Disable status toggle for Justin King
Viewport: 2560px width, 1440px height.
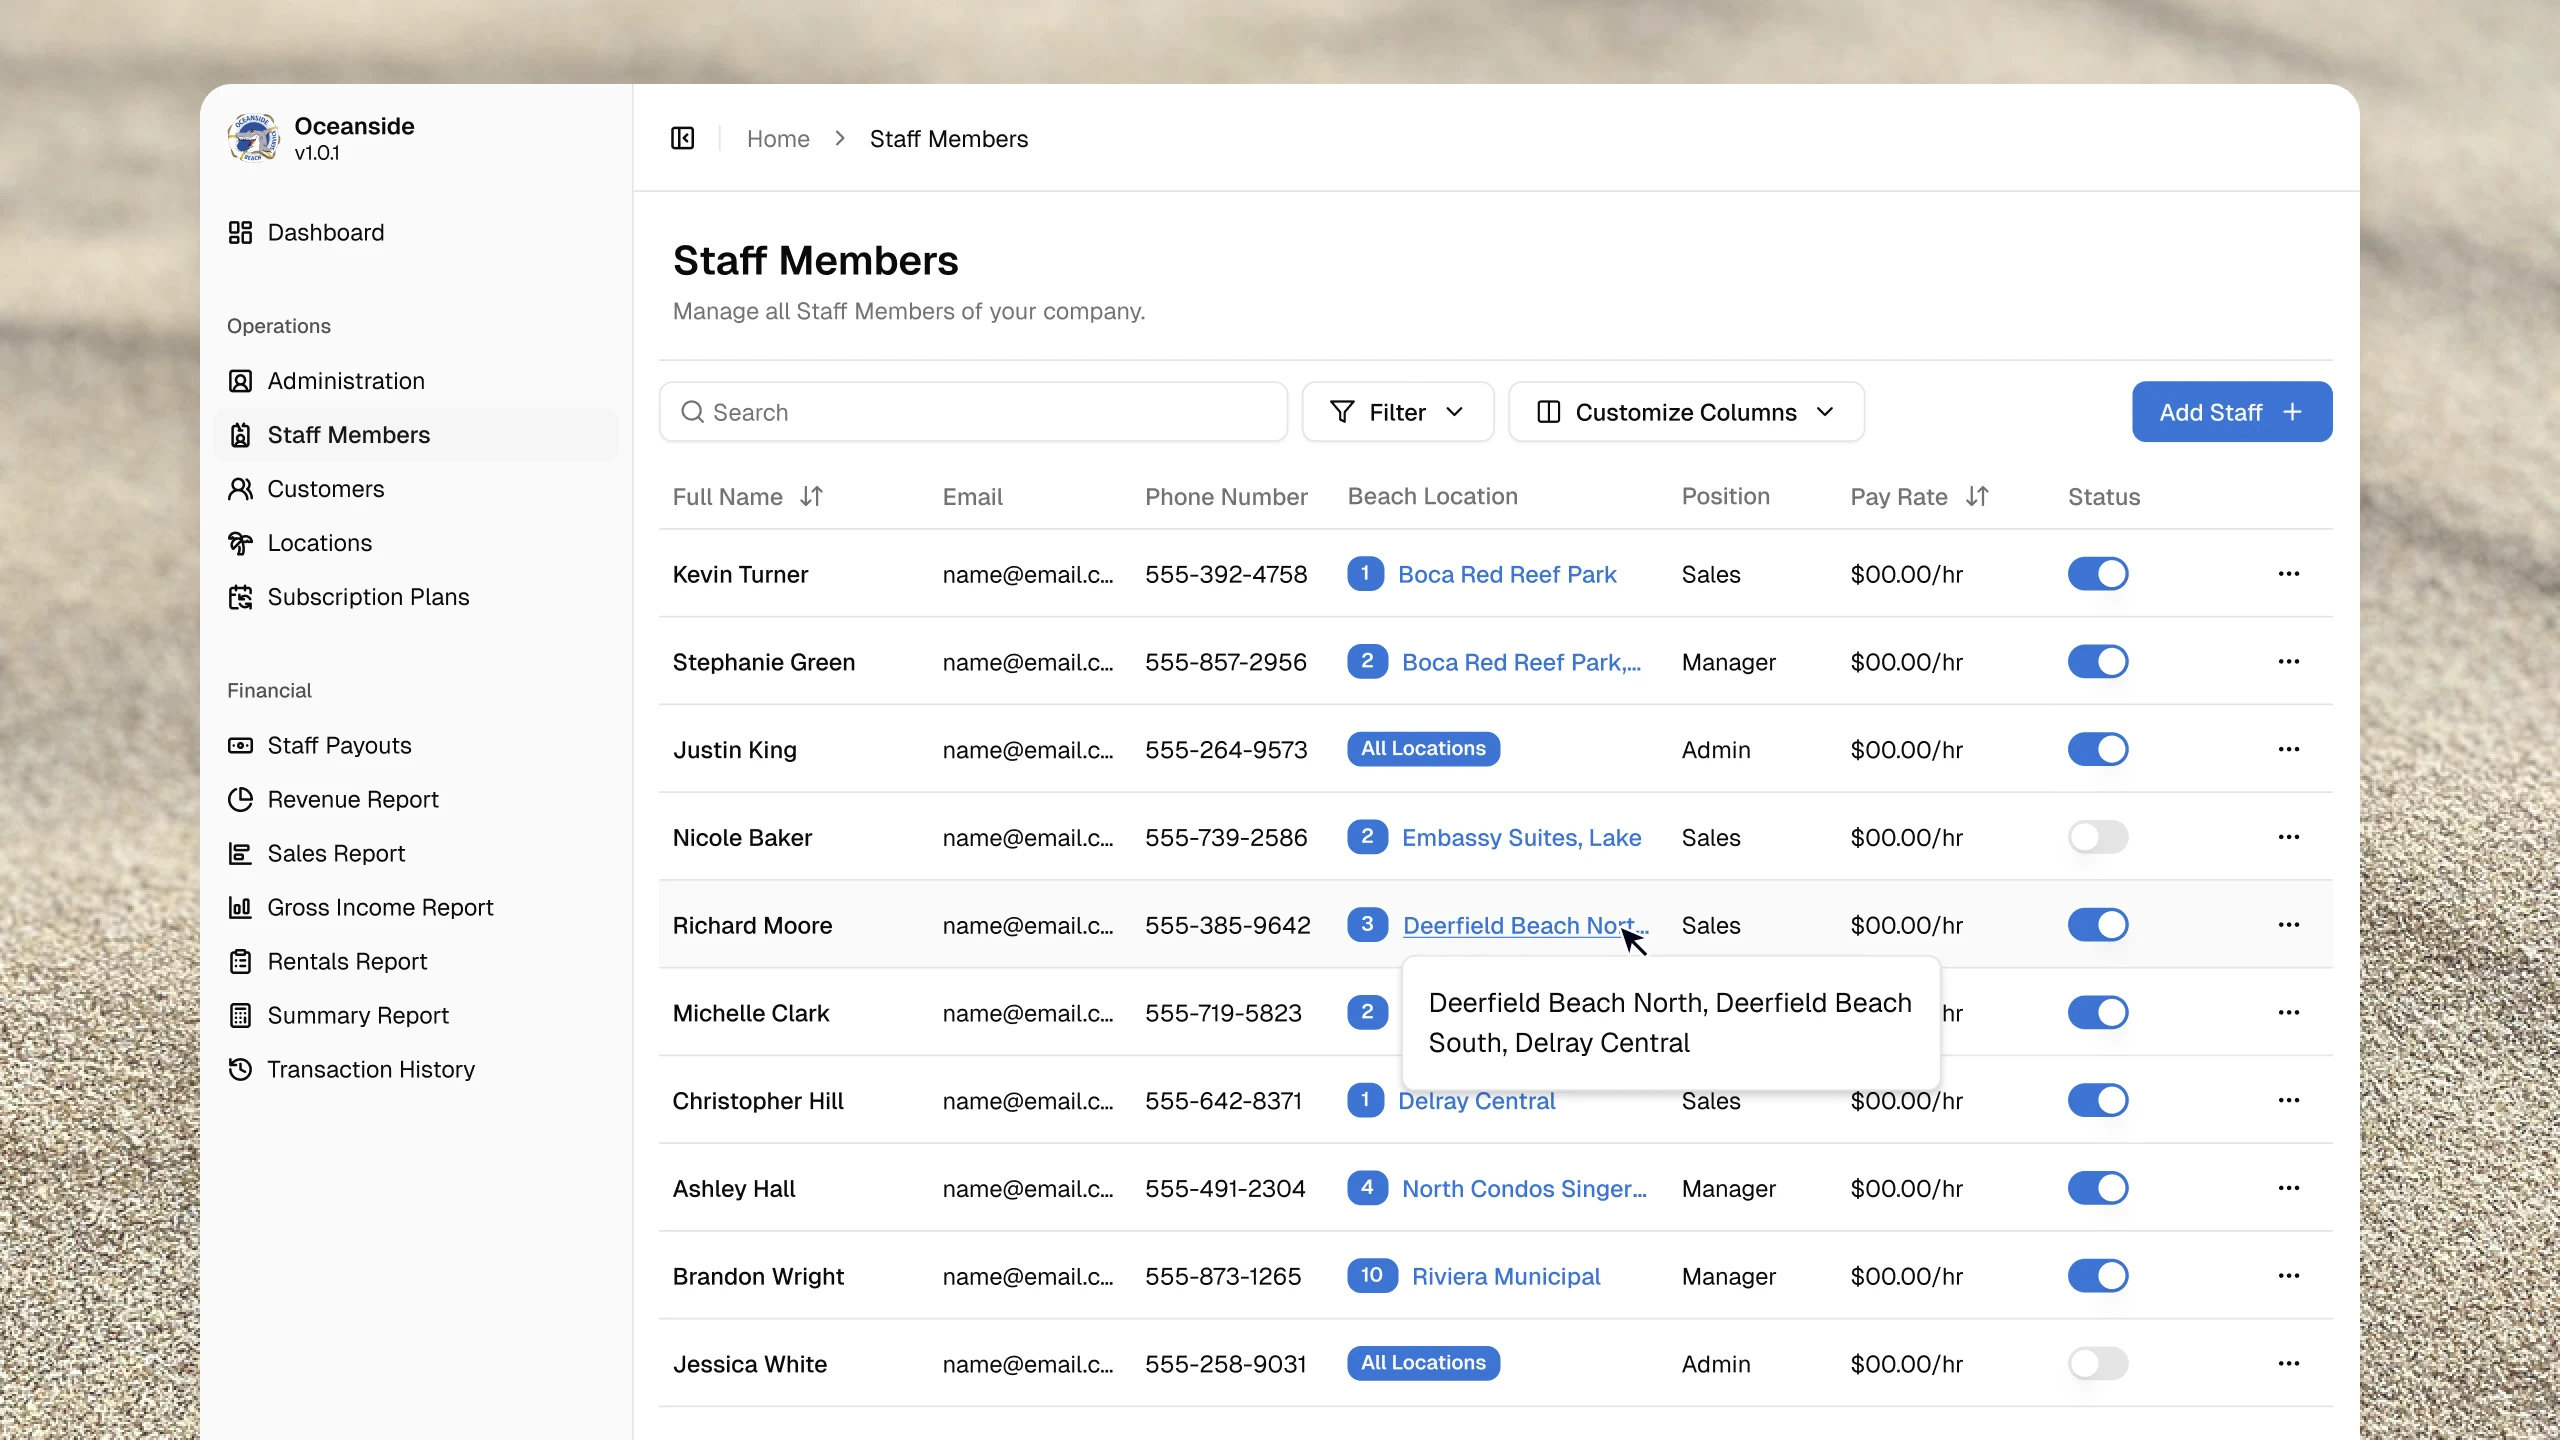point(2097,749)
